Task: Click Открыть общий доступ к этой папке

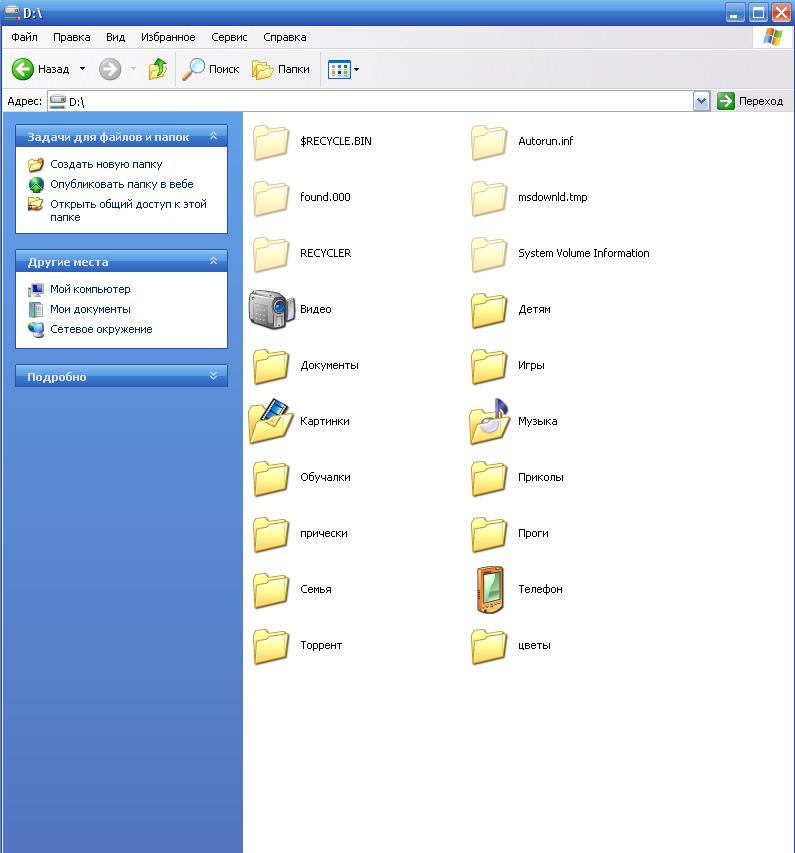Action: [128, 211]
